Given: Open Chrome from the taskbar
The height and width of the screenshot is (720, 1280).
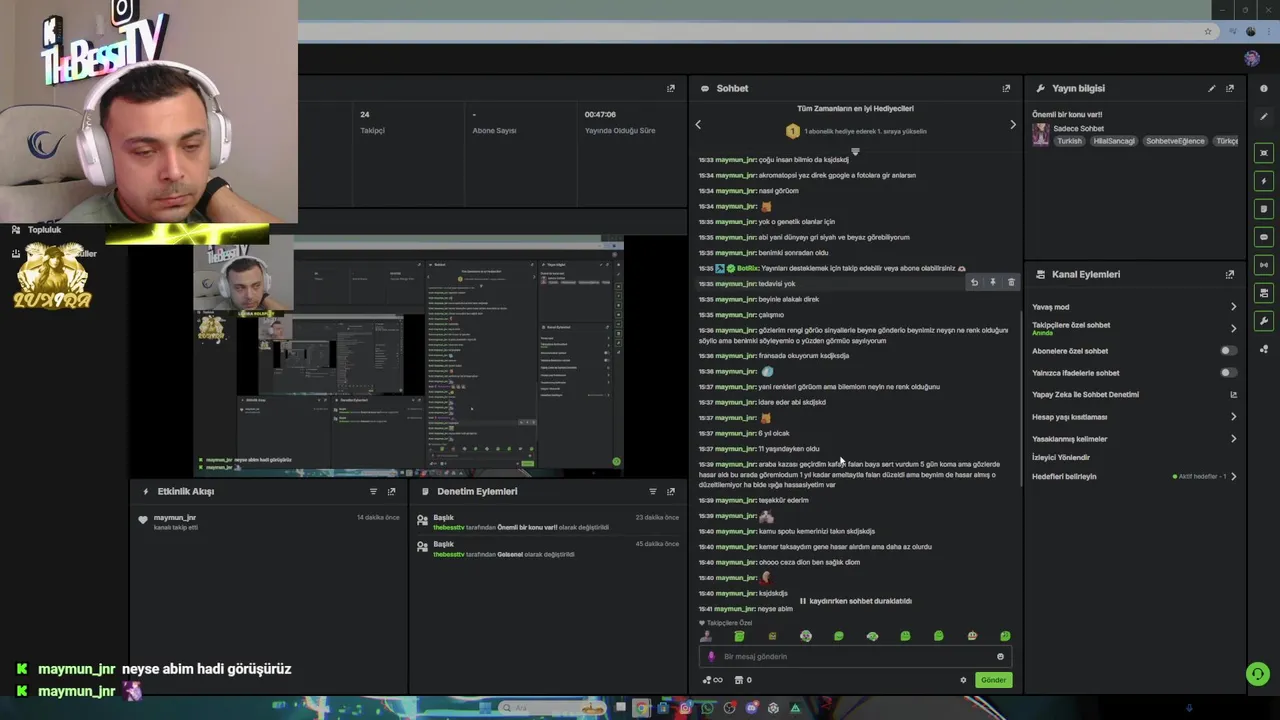Looking at the screenshot, I should coord(641,708).
